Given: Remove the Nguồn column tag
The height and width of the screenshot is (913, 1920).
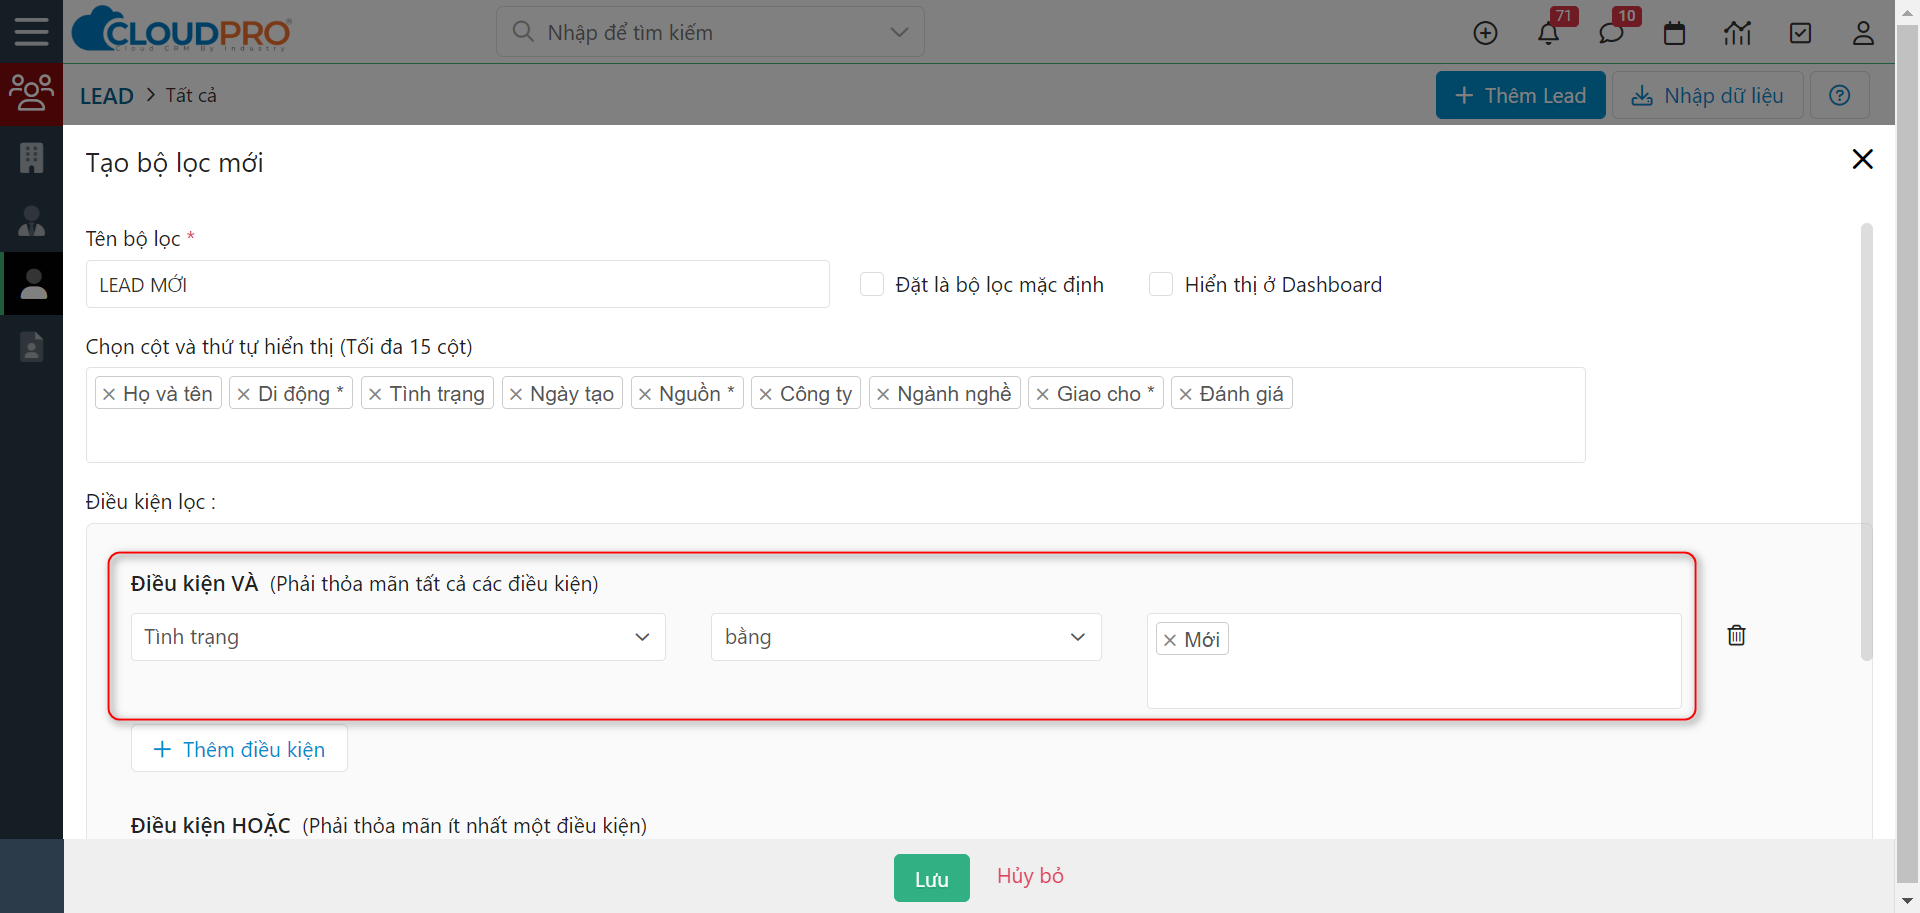Looking at the screenshot, I should 645,394.
